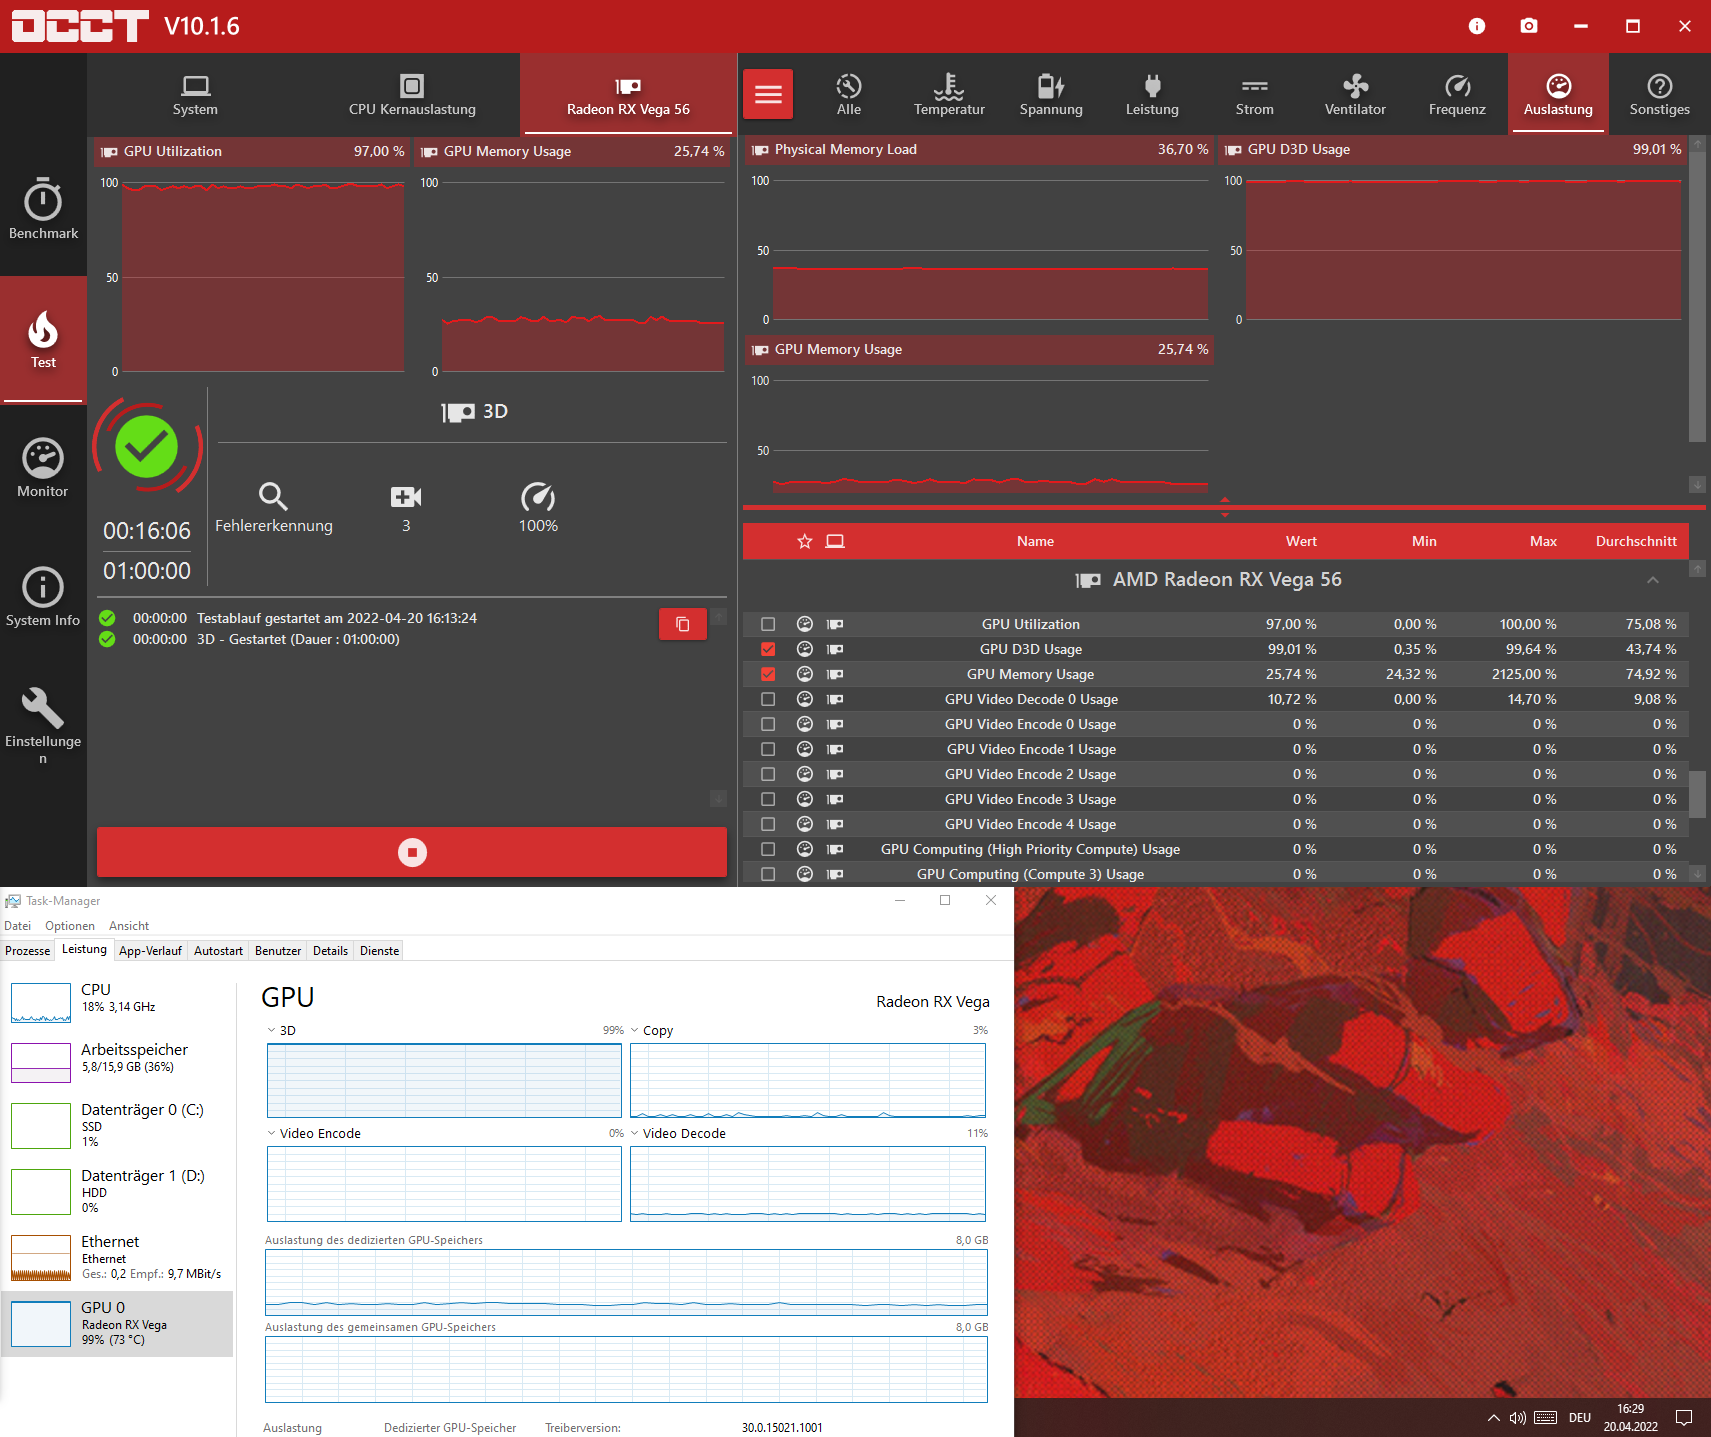The height and width of the screenshot is (1437, 1711).
Task: Select Ethernet in Task-Manager list
Action: pyautogui.click(x=118, y=1258)
